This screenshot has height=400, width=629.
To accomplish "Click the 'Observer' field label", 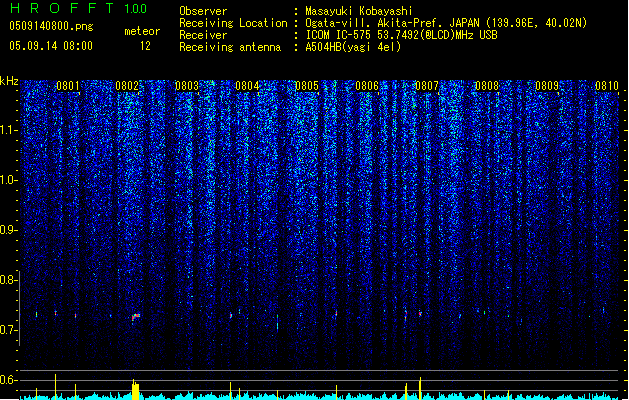I will pos(203,11).
